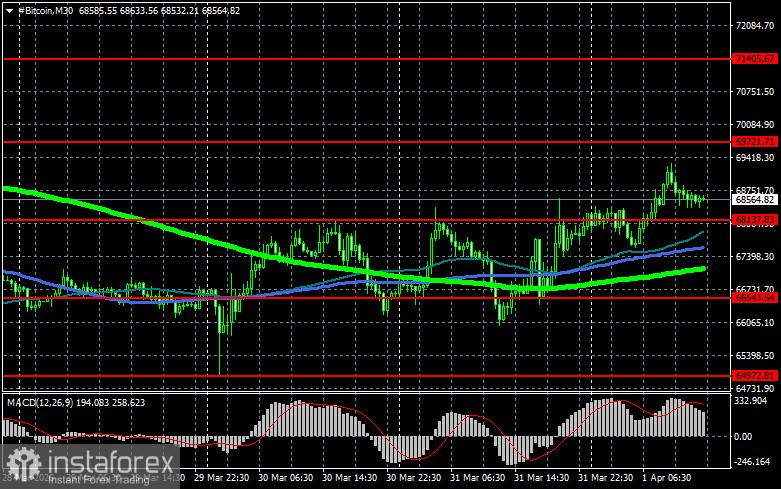Select the MACD scale value 332.904
This screenshot has width=781, height=489.
[751, 401]
